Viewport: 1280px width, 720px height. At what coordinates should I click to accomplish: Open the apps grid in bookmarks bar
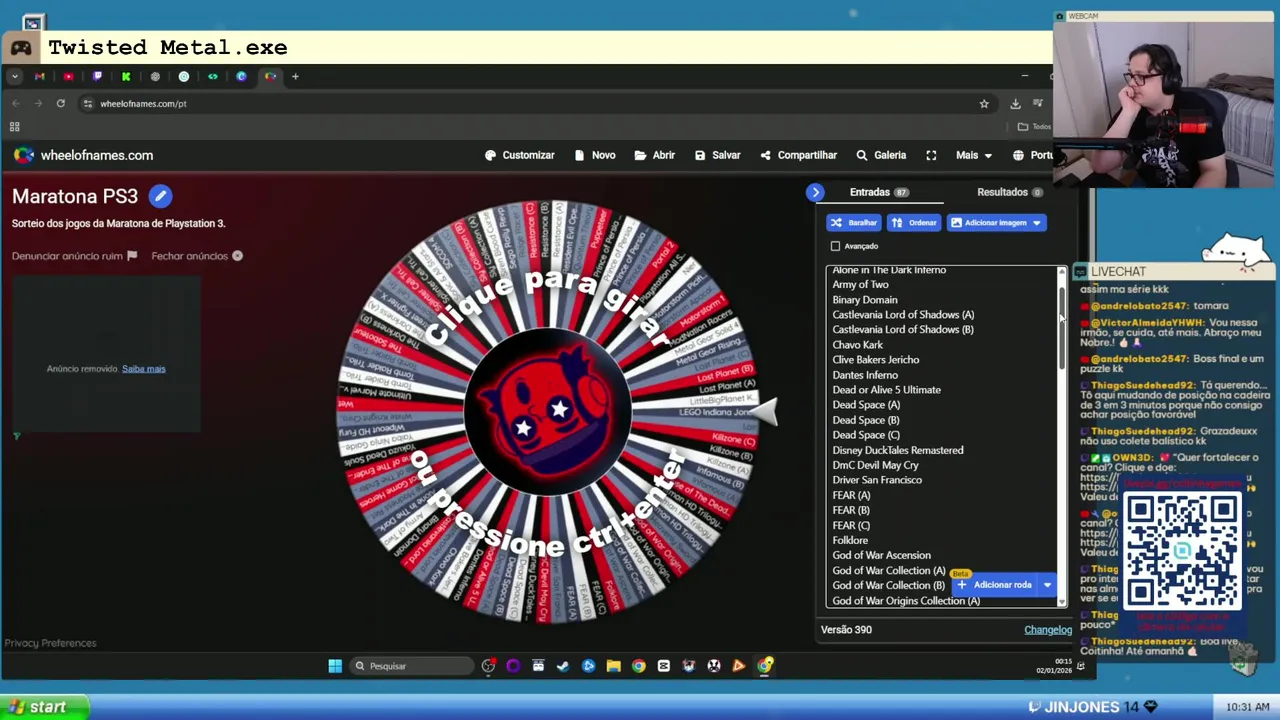click(14, 127)
